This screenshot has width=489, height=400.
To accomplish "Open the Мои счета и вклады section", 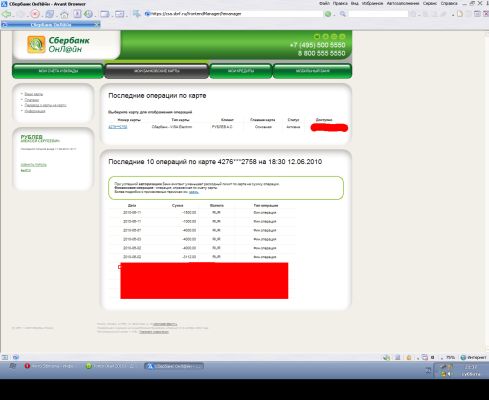I will pyautogui.click(x=58, y=71).
